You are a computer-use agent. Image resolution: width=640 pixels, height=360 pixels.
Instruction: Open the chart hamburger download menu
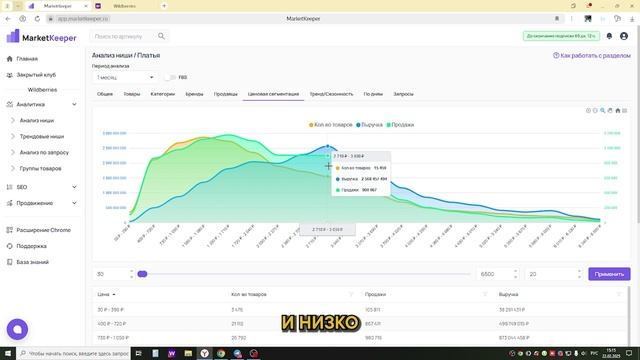624,111
